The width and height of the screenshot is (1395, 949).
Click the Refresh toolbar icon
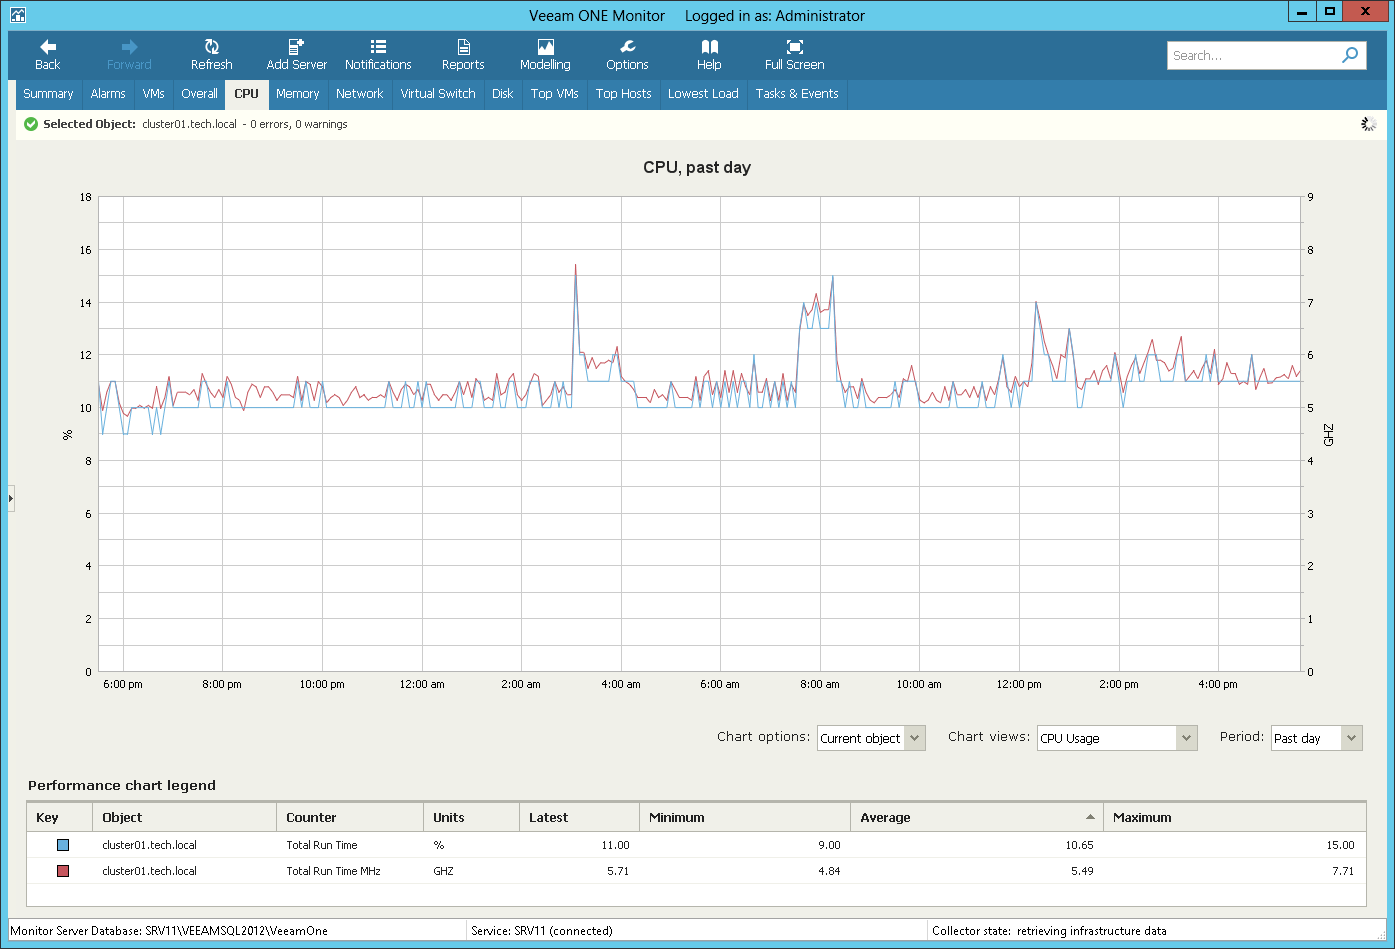(x=212, y=47)
